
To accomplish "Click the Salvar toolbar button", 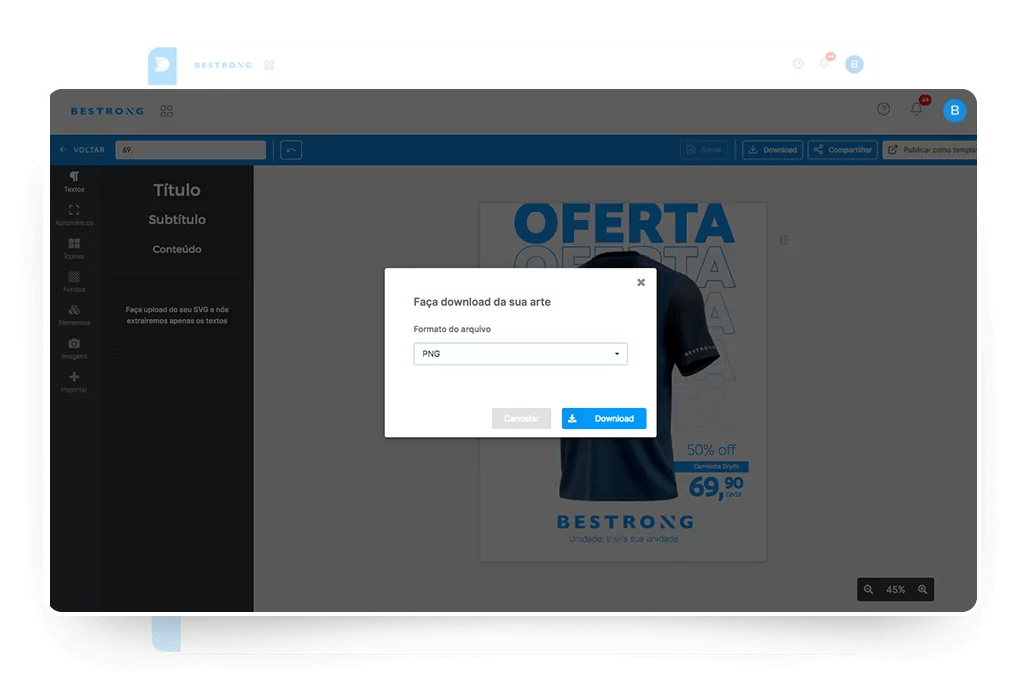I will tap(703, 150).
